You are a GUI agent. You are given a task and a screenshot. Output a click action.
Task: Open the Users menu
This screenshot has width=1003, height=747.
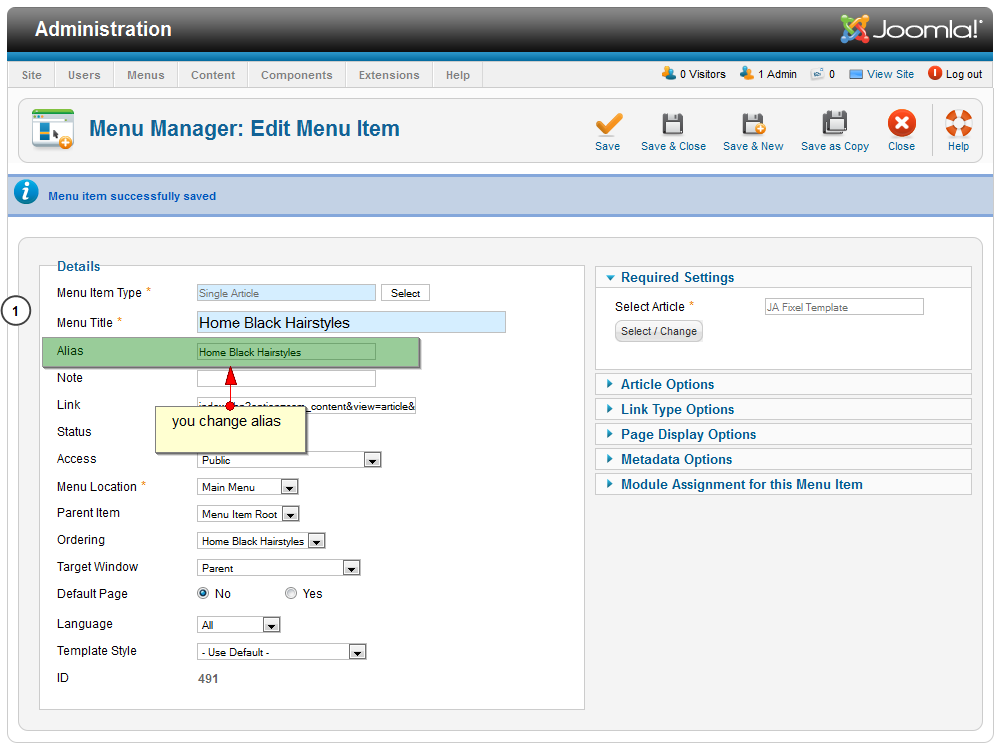click(x=84, y=75)
